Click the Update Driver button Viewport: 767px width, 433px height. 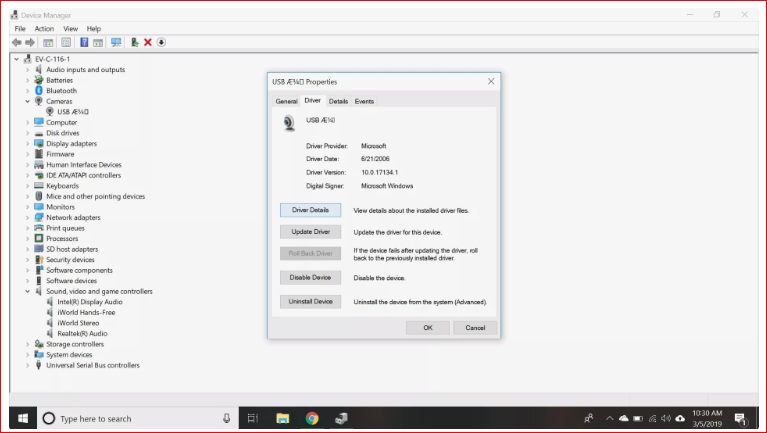click(311, 232)
